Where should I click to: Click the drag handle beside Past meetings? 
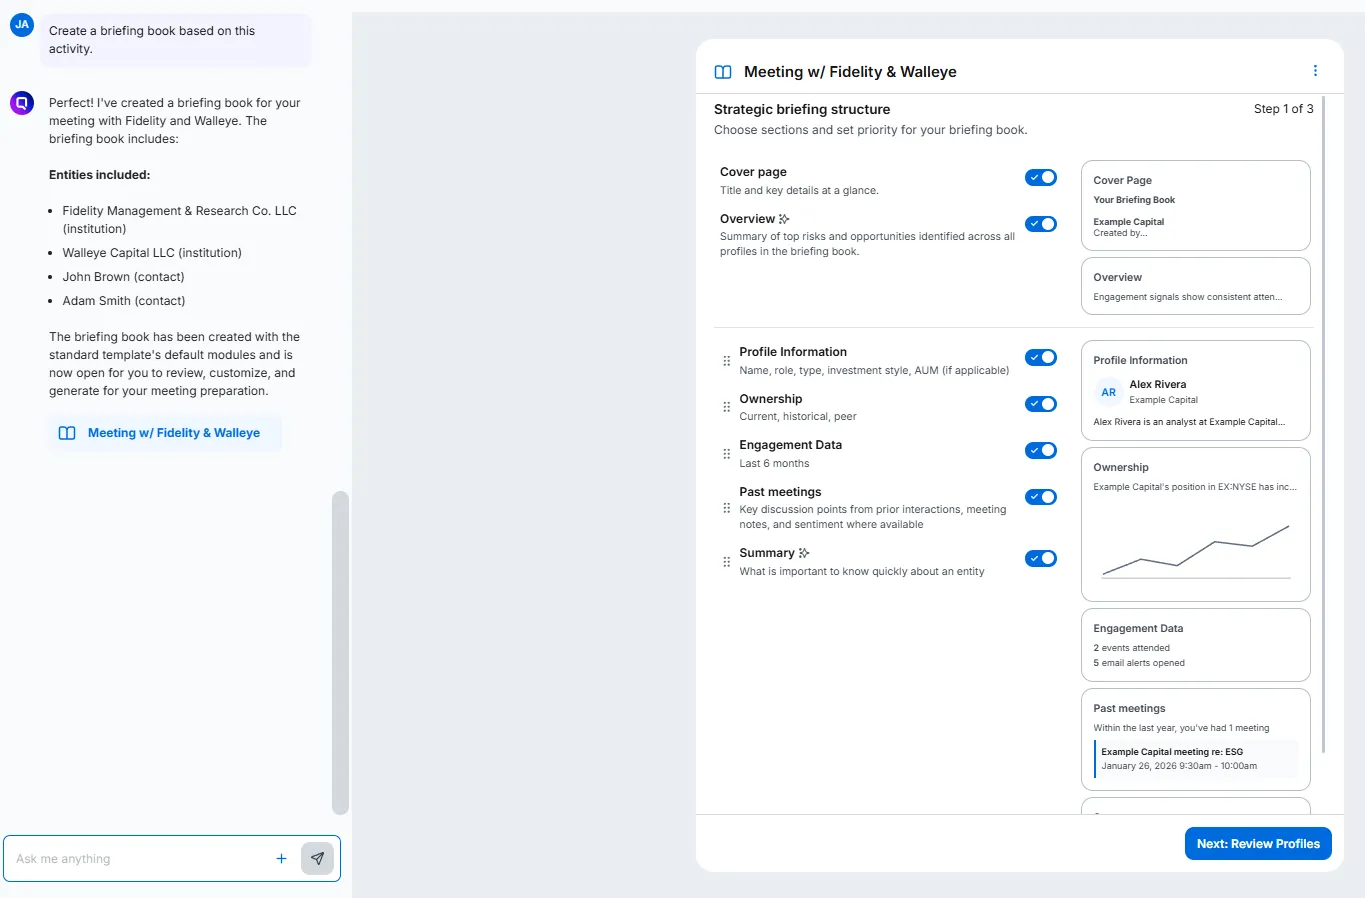pos(727,508)
